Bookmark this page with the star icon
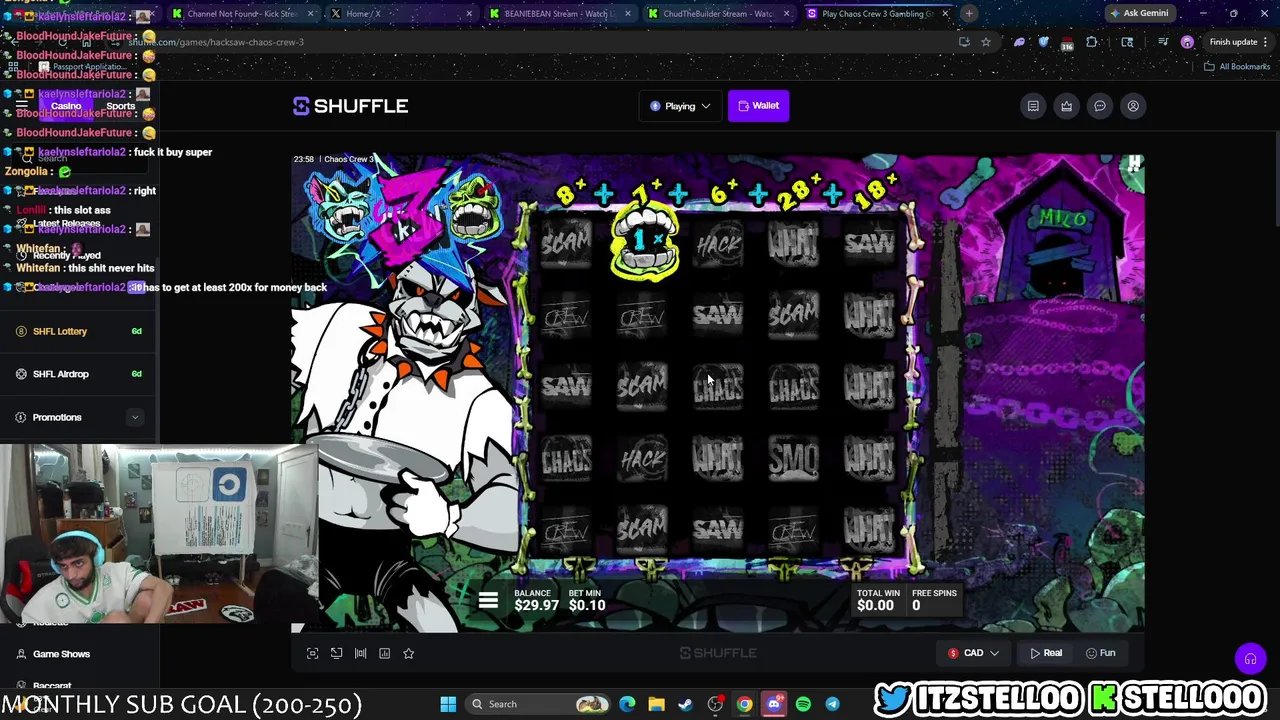1280x720 pixels. click(986, 42)
